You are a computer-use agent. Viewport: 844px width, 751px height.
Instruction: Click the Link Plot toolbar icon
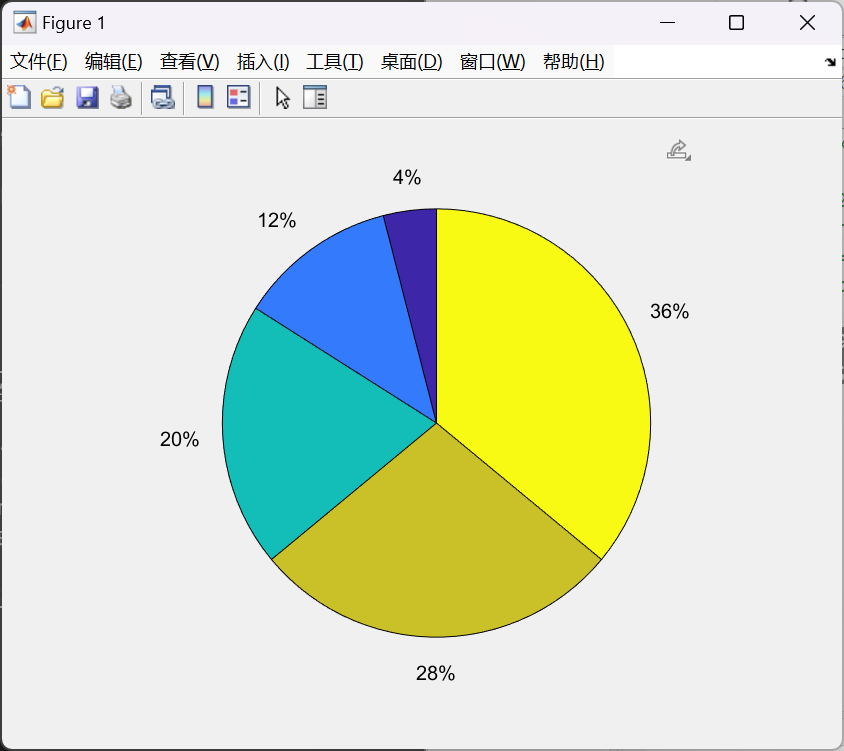coord(162,97)
